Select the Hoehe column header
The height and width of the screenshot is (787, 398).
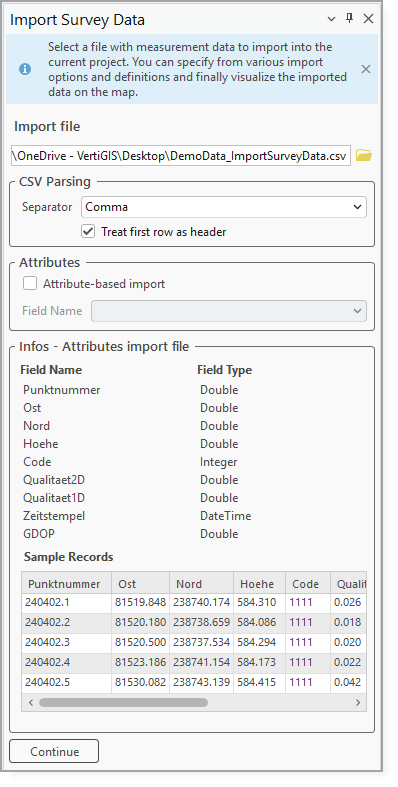click(x=259, y=583)
